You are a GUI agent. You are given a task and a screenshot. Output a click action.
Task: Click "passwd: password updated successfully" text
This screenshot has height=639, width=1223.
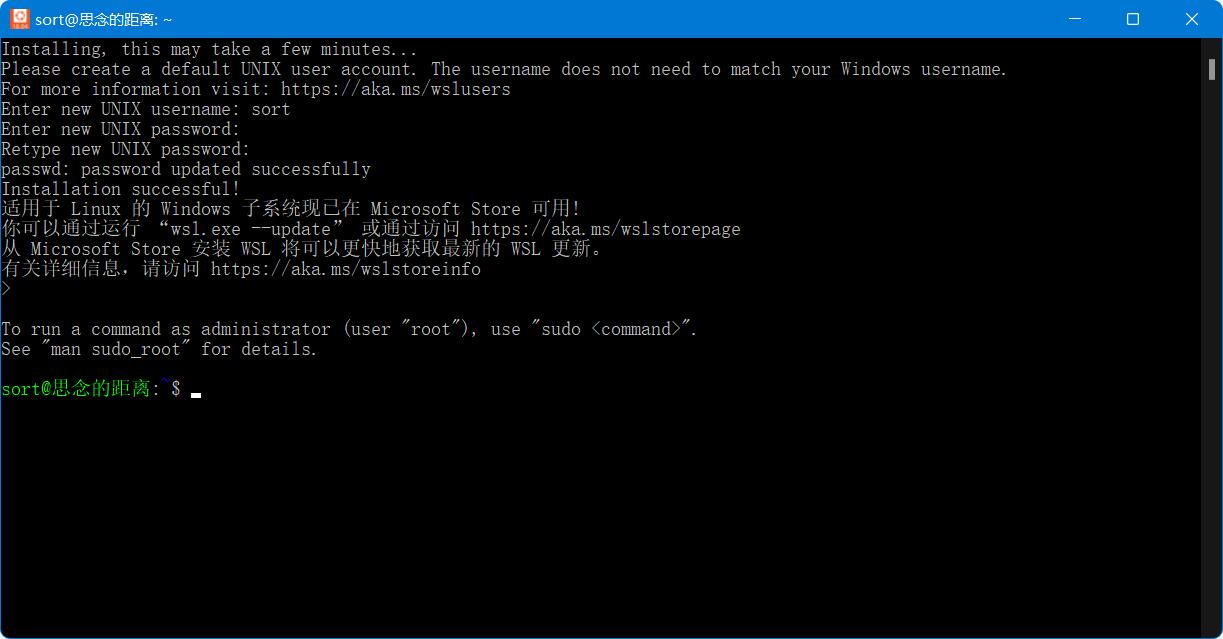[x=186, y=169]
